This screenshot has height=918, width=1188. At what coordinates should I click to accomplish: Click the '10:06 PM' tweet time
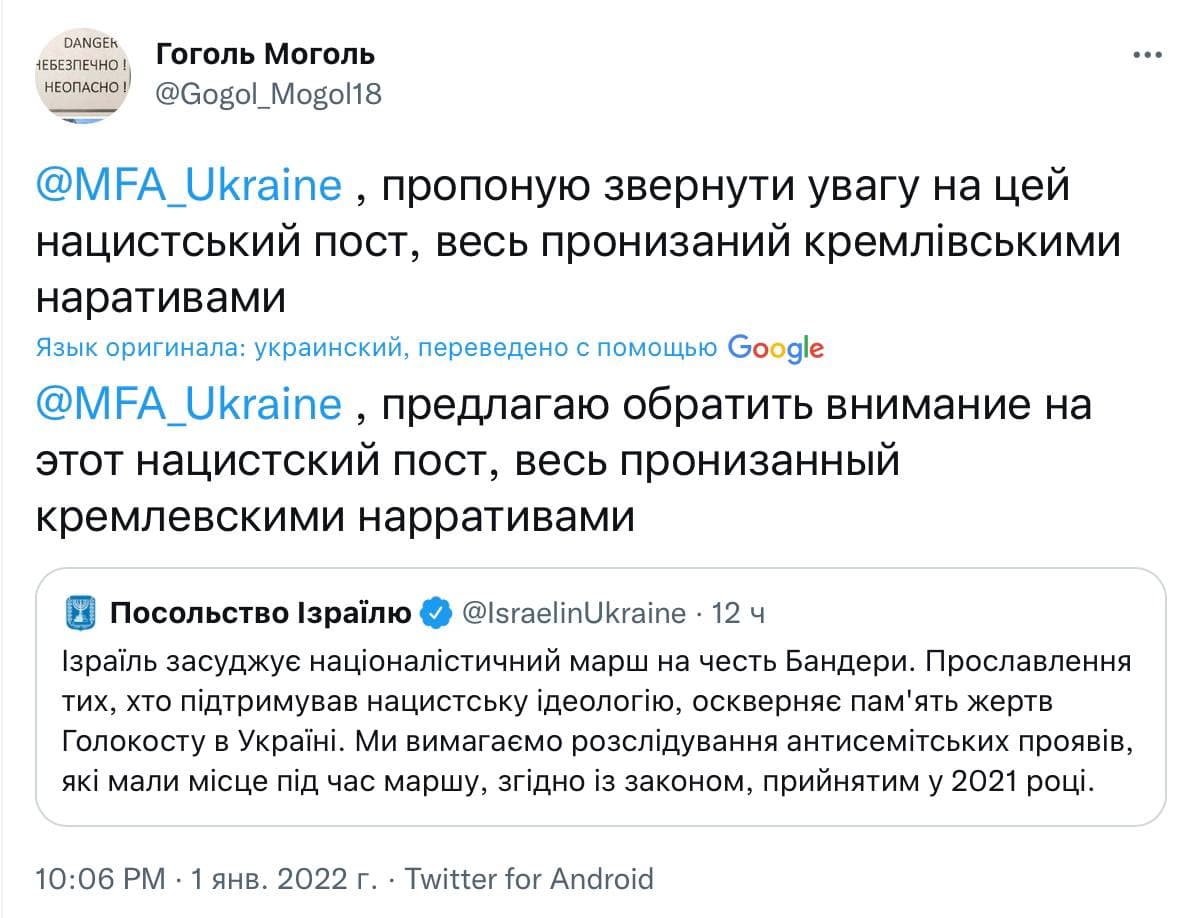point(100,879)
